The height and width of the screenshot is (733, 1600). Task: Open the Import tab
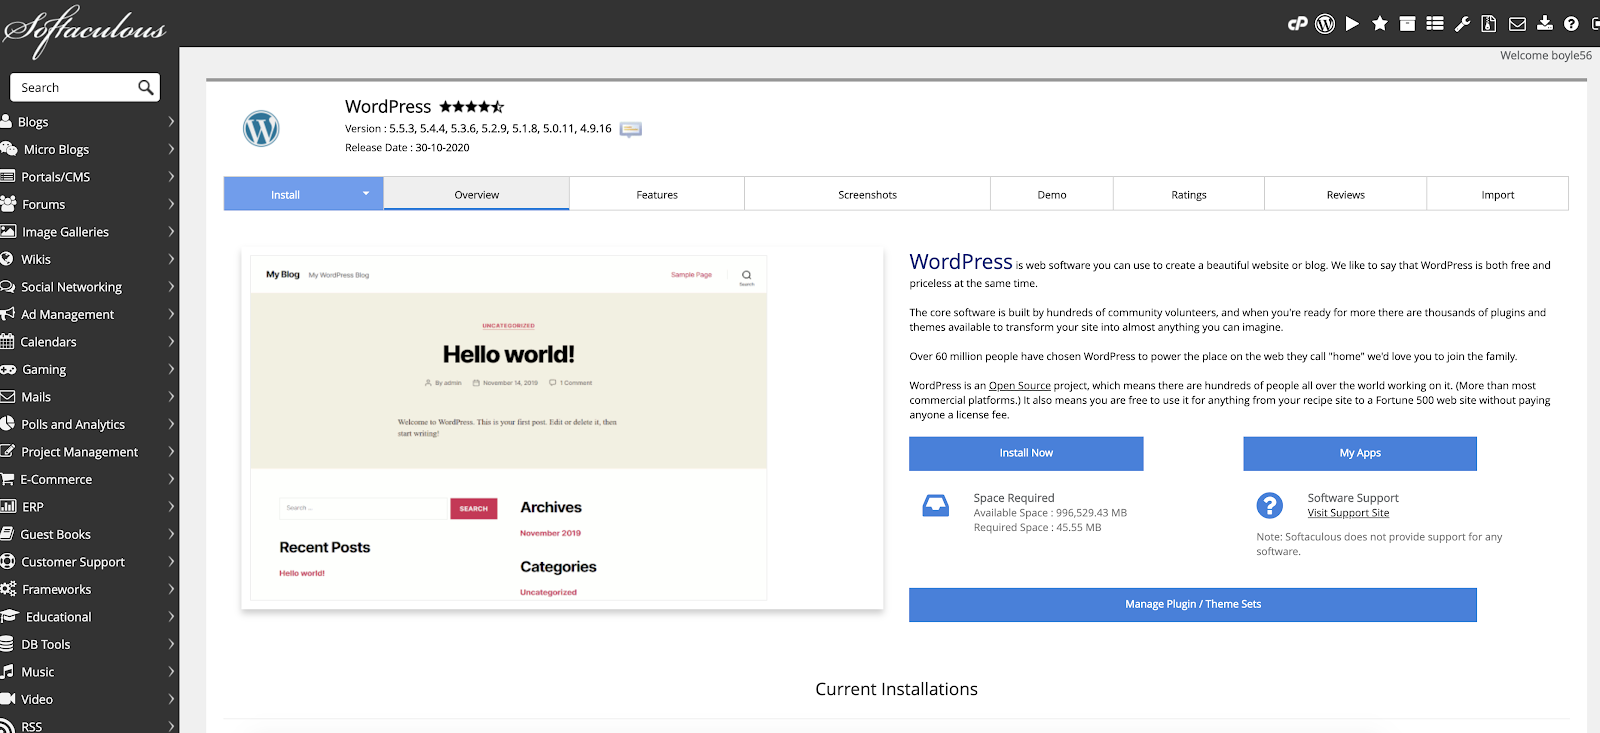[1498, 194]
